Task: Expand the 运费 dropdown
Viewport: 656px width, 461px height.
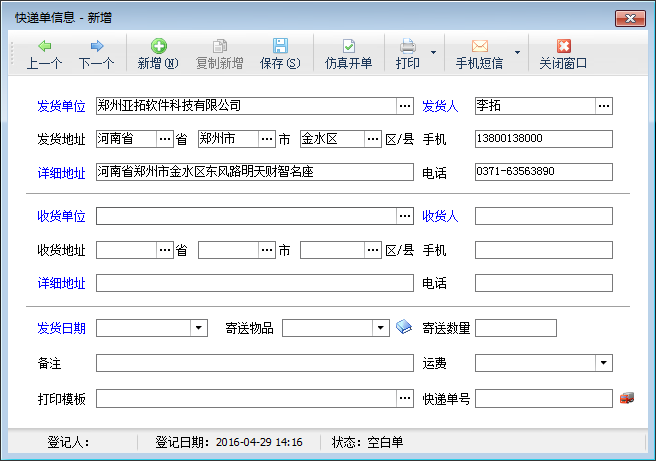Action: pyautogui.click(x=604, y=363)
